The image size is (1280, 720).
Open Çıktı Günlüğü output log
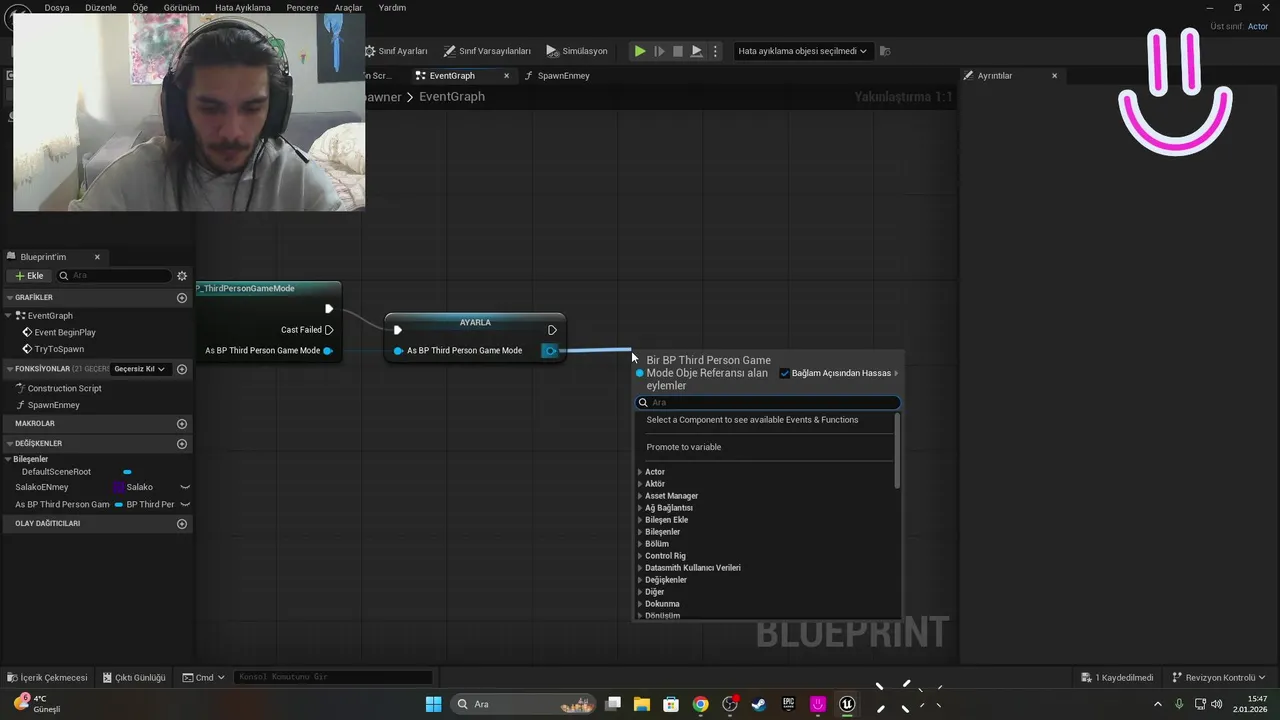pyautogui.click(x=134, y=678)
